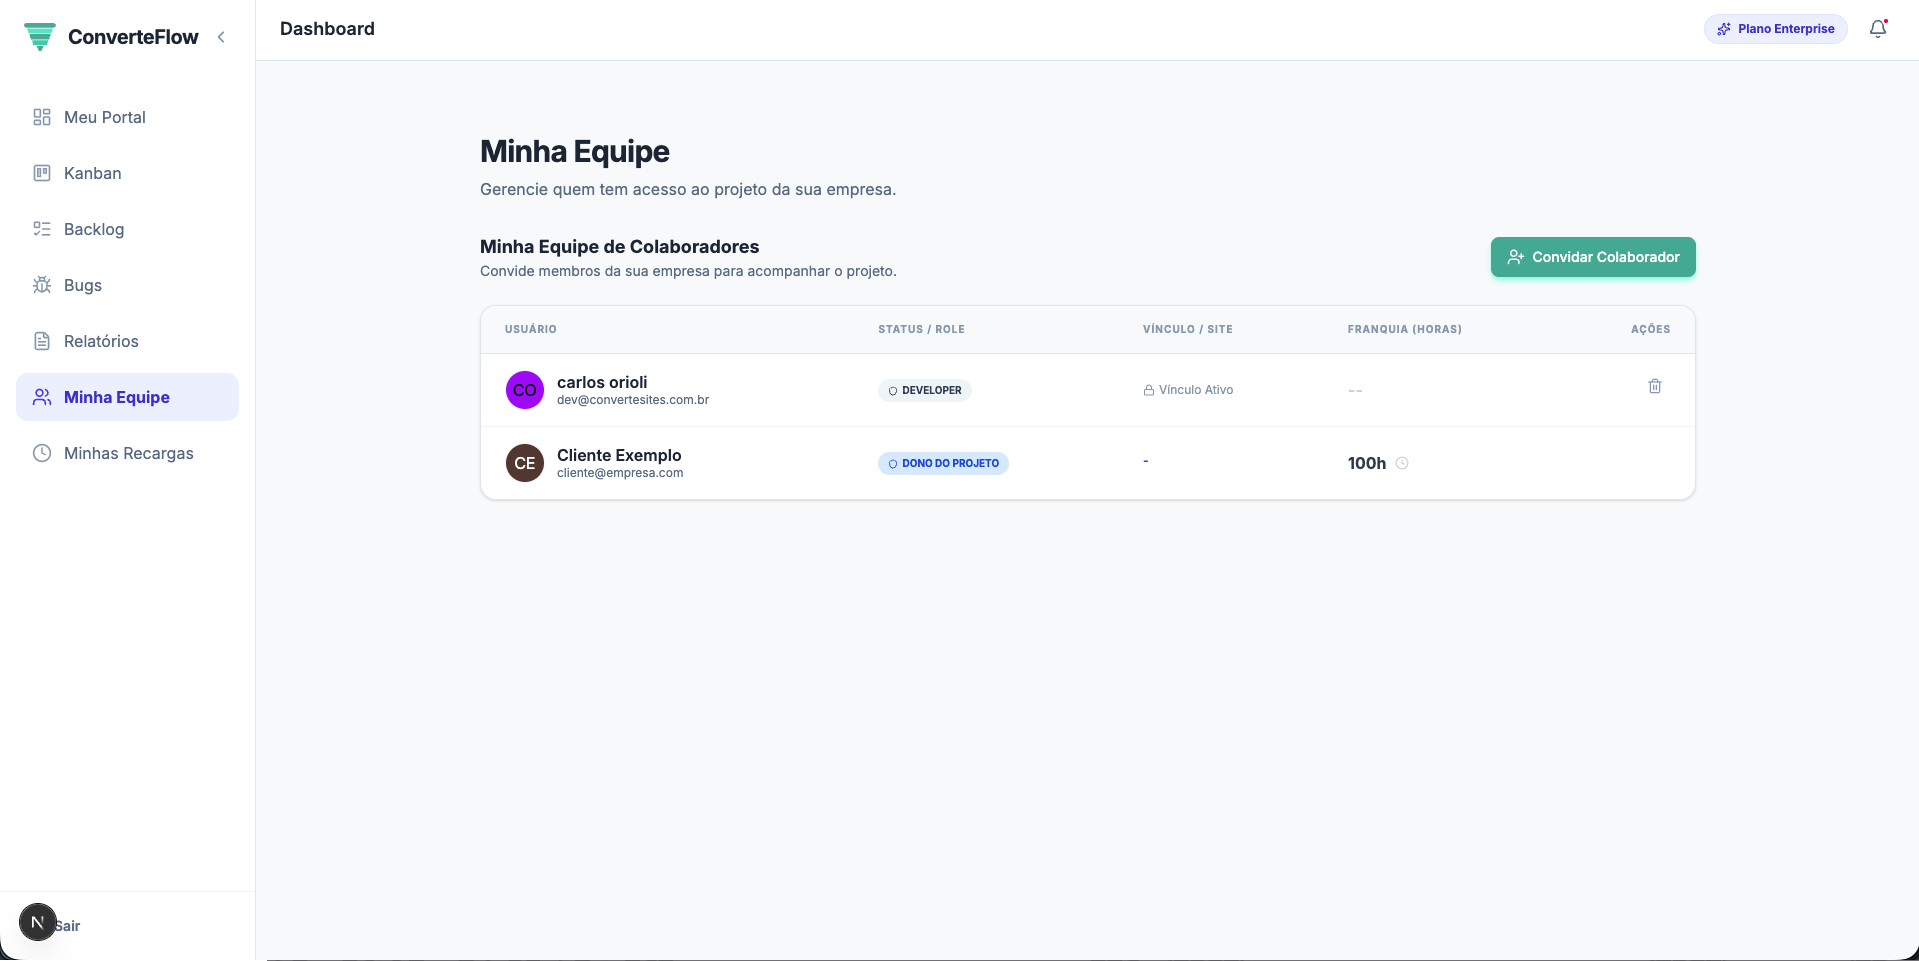Click the CE avatar of Cliente Exemplo
Screen dimensions: 1919x961
tap(524, 463)
